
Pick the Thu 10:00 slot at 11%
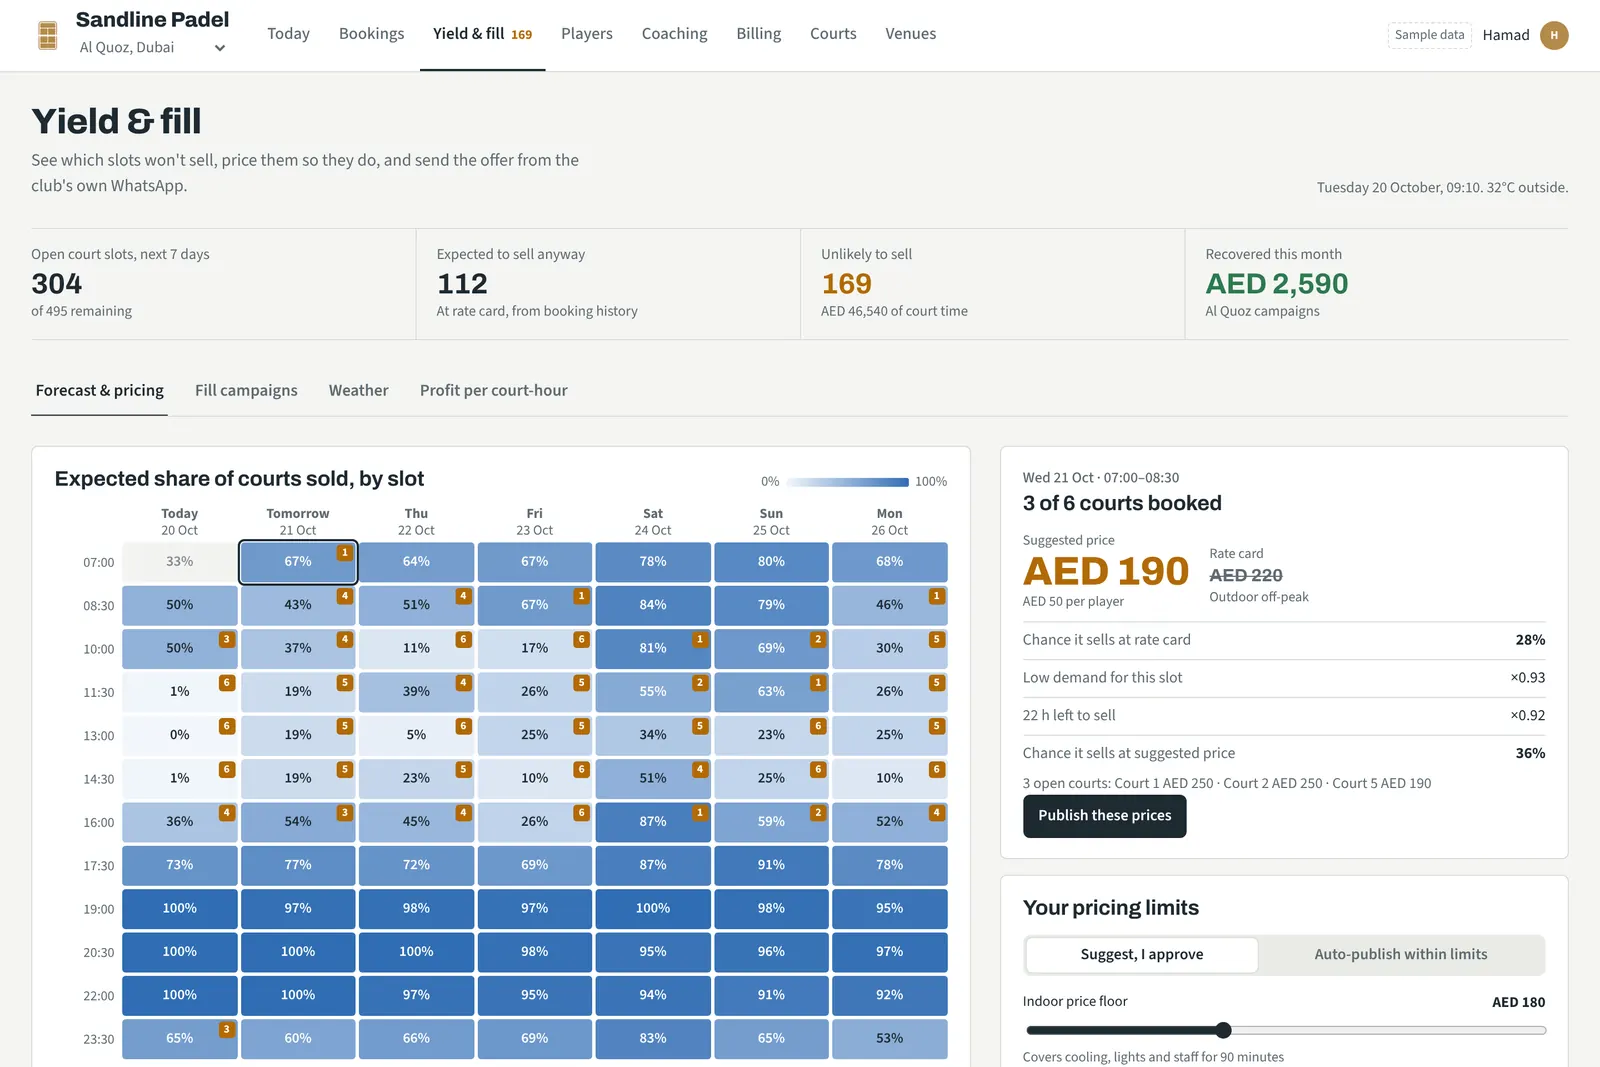coord(416,649)
